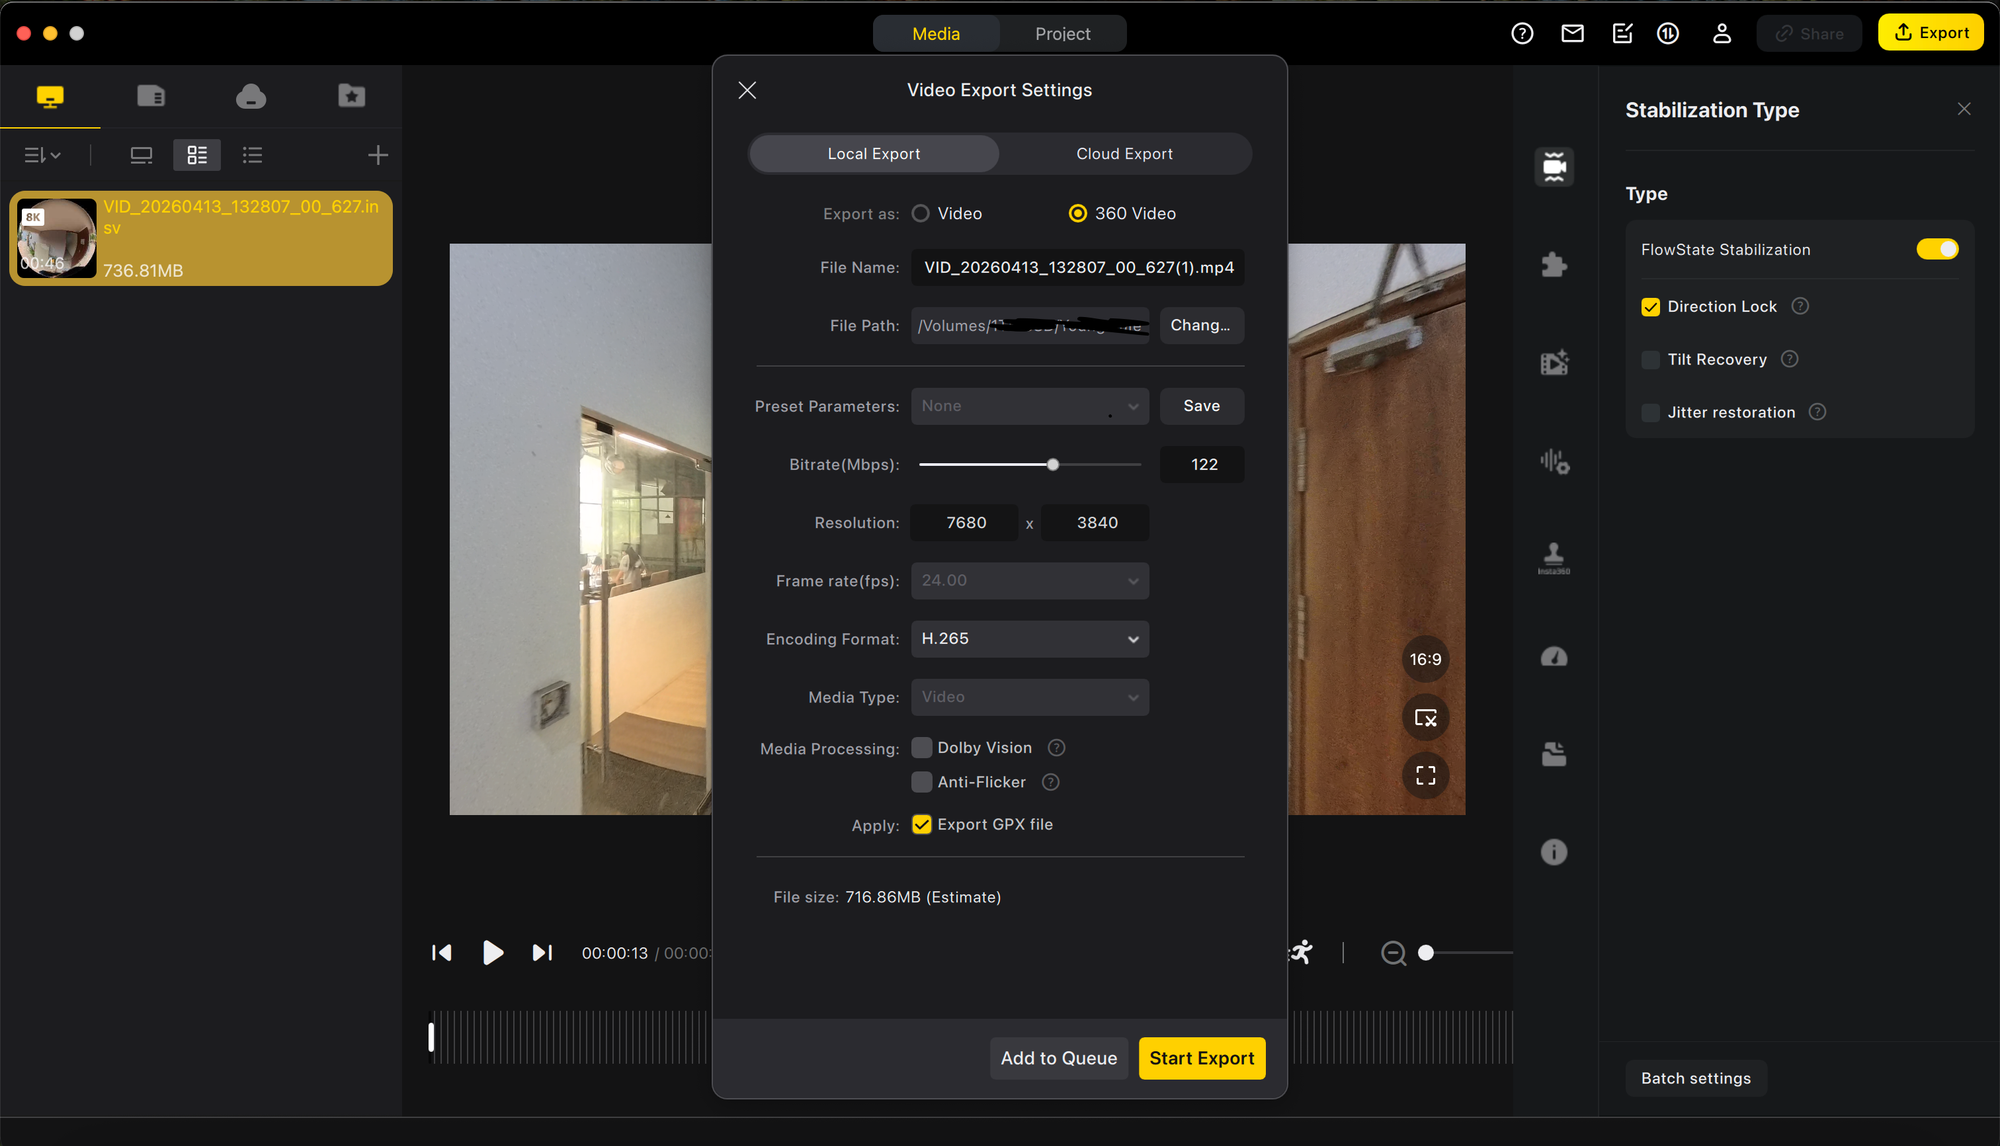
Task: Click the Bitrate slider handle
Action: [1053, 465]
